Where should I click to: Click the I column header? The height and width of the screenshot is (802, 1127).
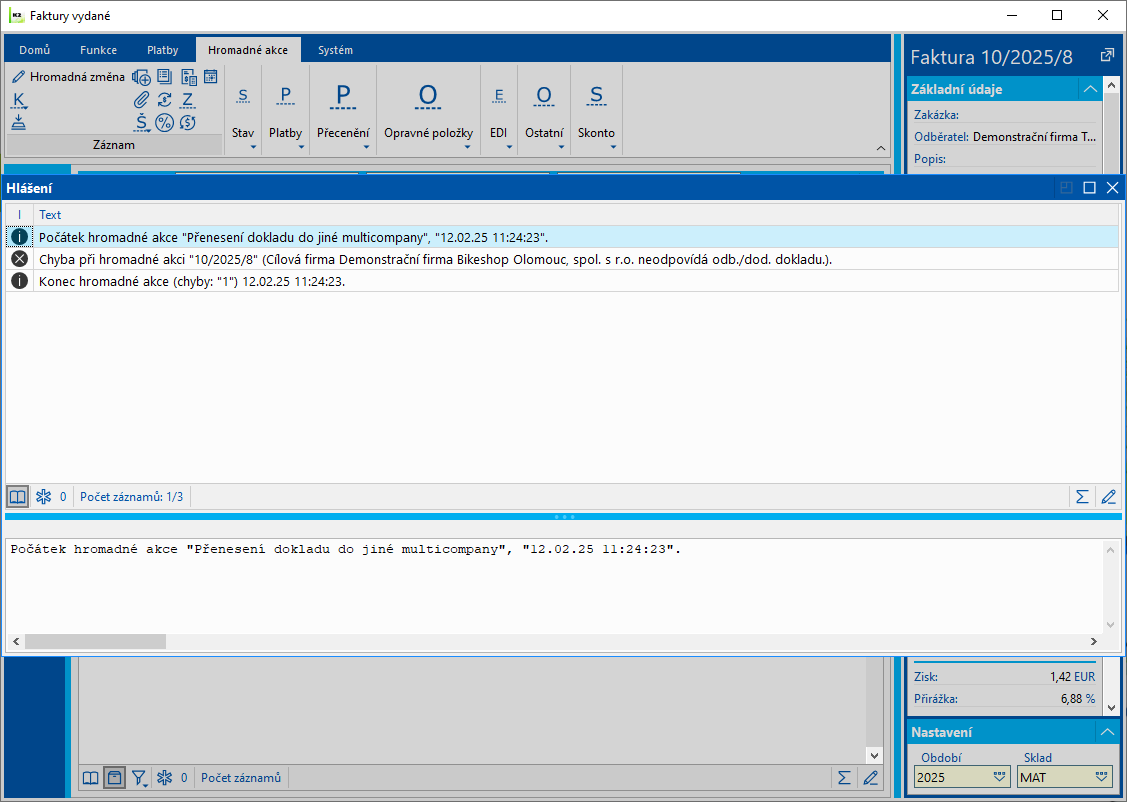tap(19, 215)
